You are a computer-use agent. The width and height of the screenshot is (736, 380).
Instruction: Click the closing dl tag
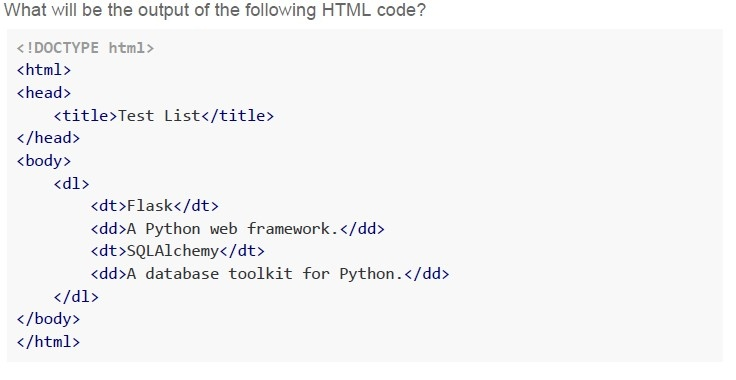[76, 297]
